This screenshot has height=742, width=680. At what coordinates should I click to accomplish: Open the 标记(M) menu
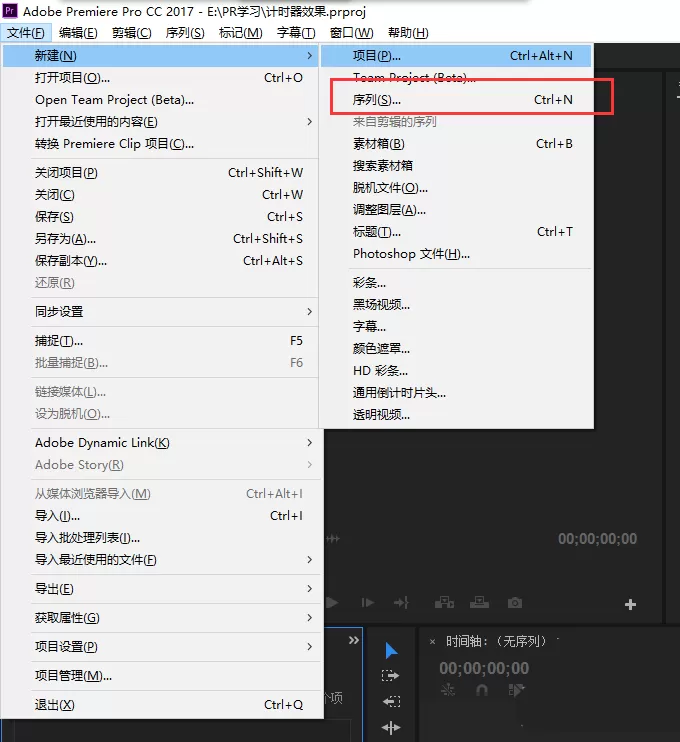(240, 33)
